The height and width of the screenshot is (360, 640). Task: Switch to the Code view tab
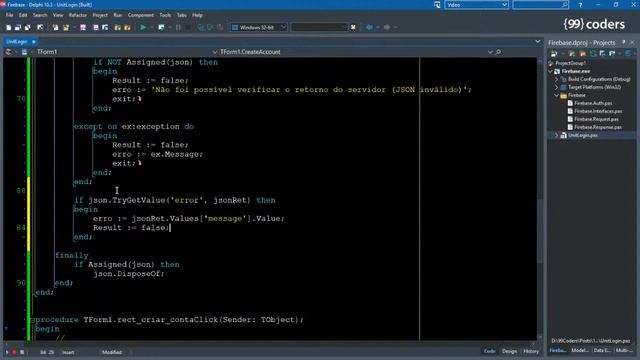point(489,351)
